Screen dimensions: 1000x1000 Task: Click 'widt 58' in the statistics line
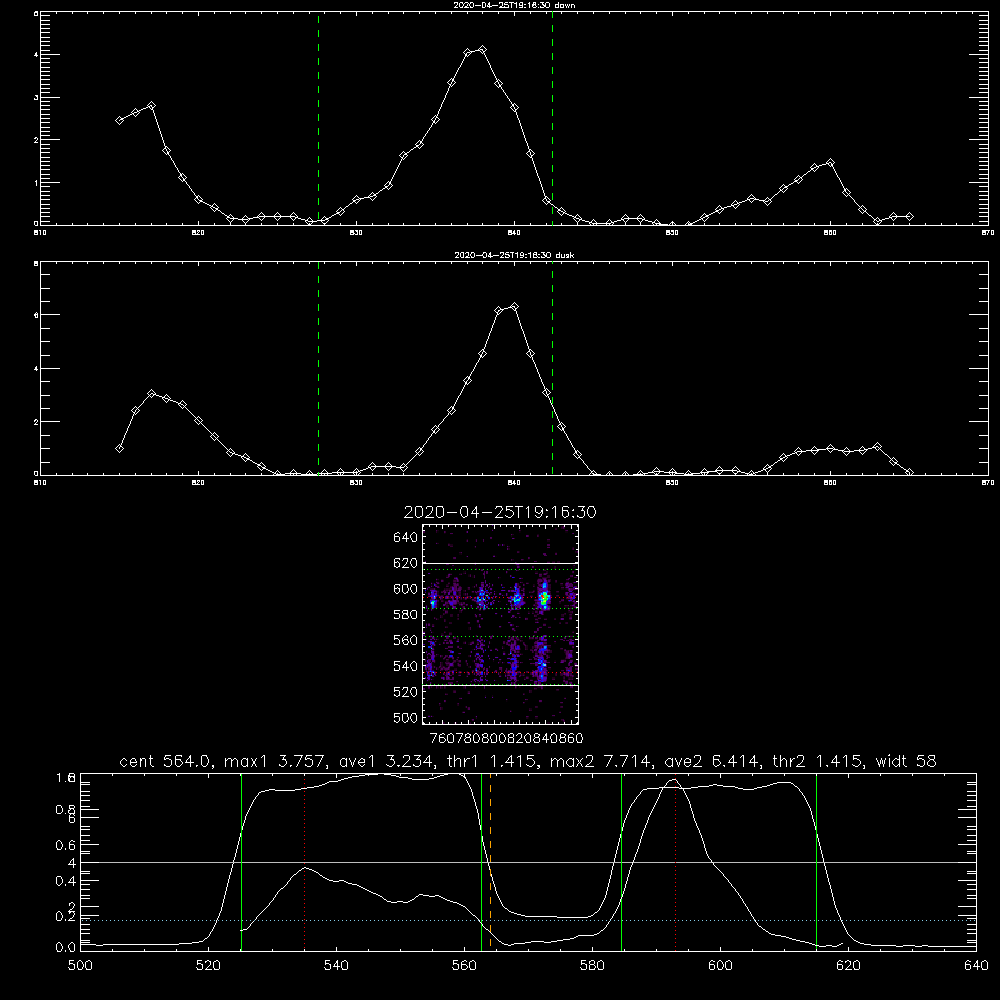pos(906,761)
